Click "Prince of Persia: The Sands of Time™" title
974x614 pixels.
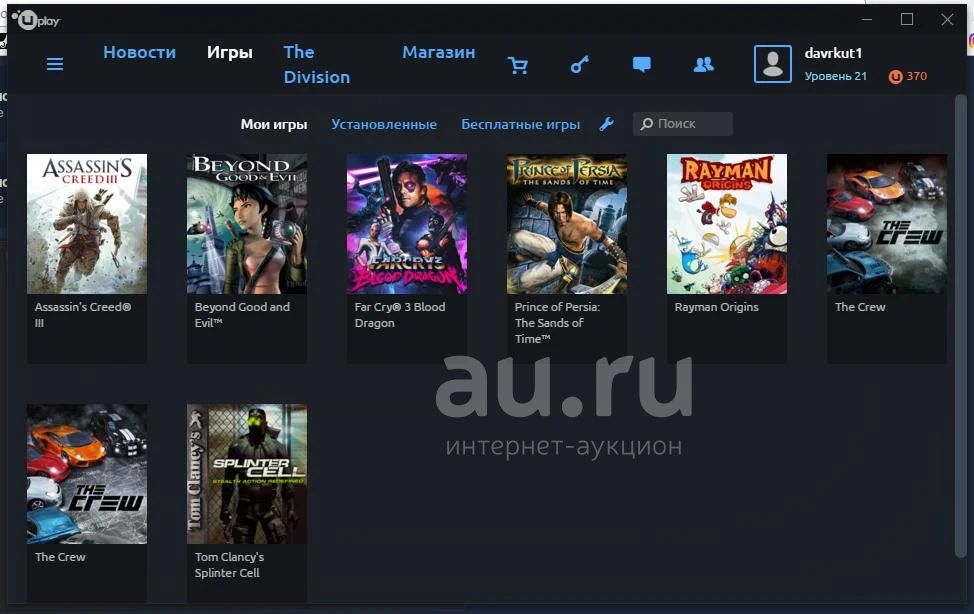click(557, 323)
